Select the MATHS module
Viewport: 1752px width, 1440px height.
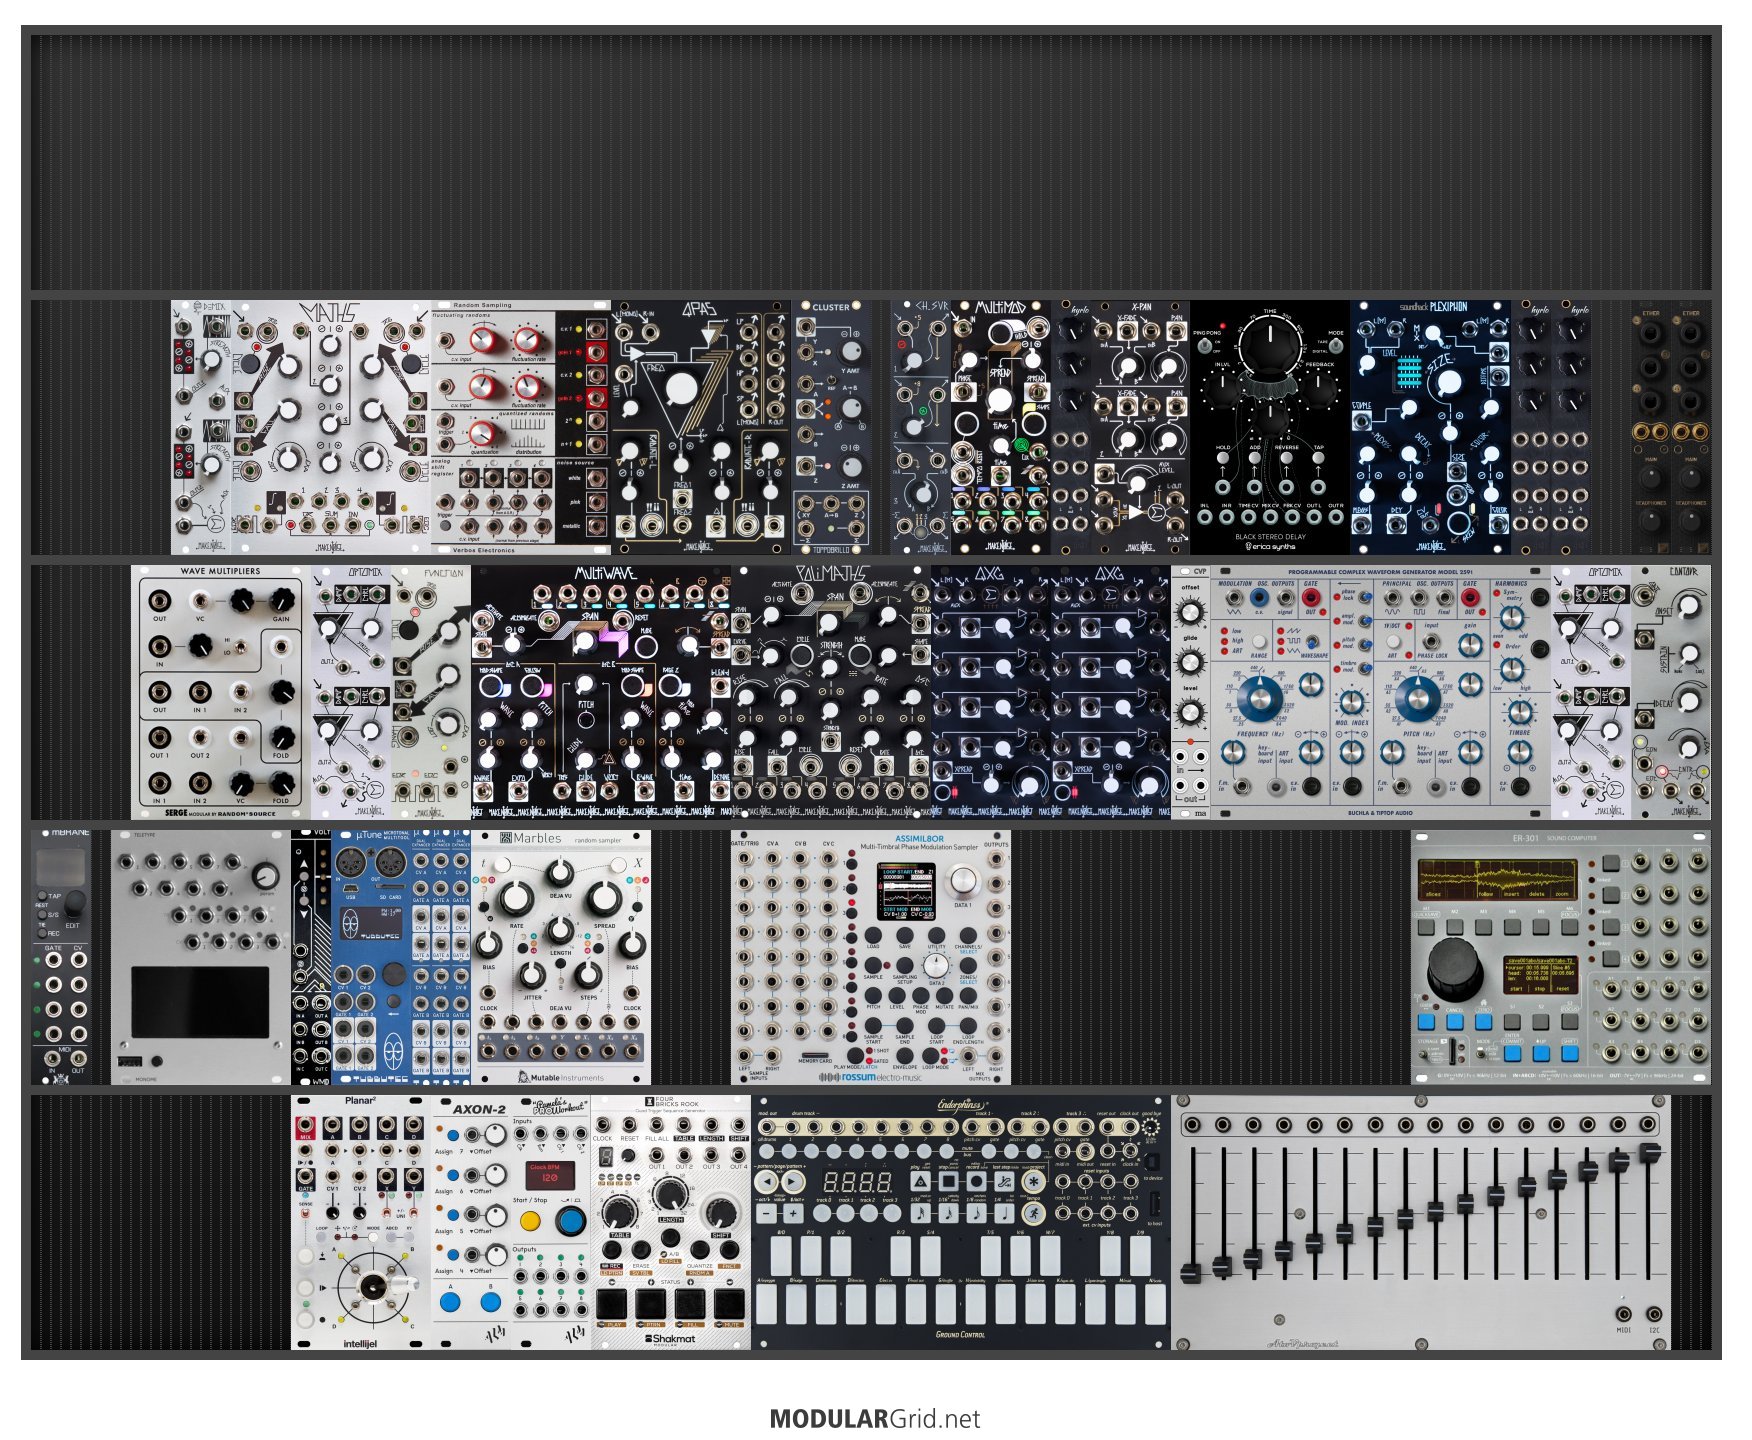click(x=331, y=427)
